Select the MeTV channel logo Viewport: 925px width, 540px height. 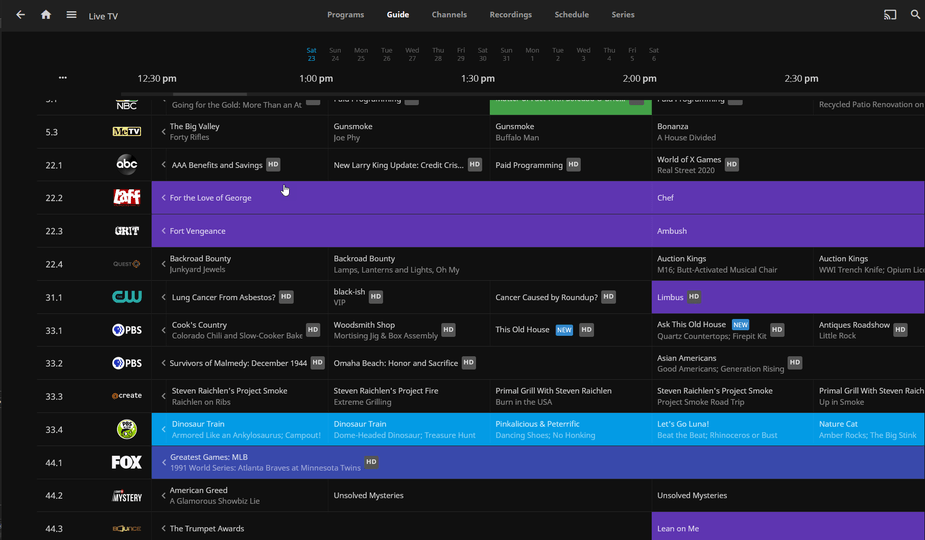coord(127,132)
